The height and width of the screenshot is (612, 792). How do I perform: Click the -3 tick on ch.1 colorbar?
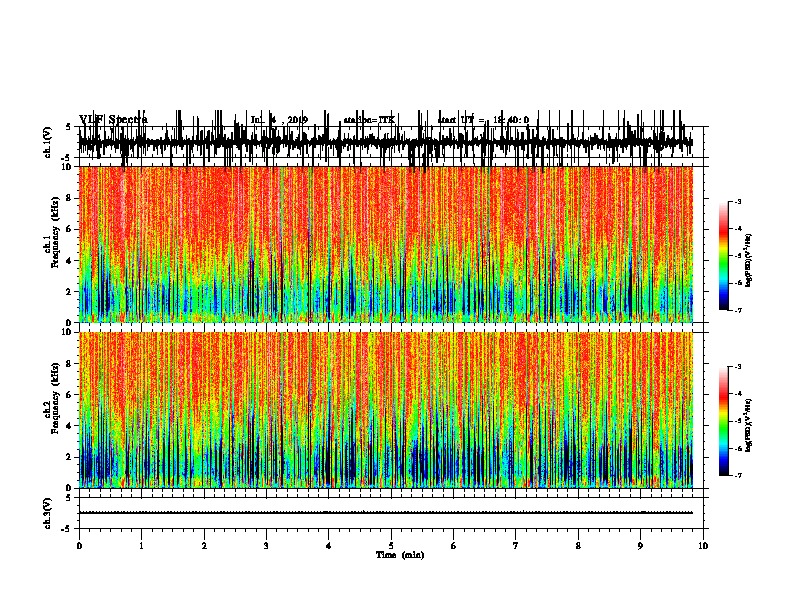click(737, 201)
